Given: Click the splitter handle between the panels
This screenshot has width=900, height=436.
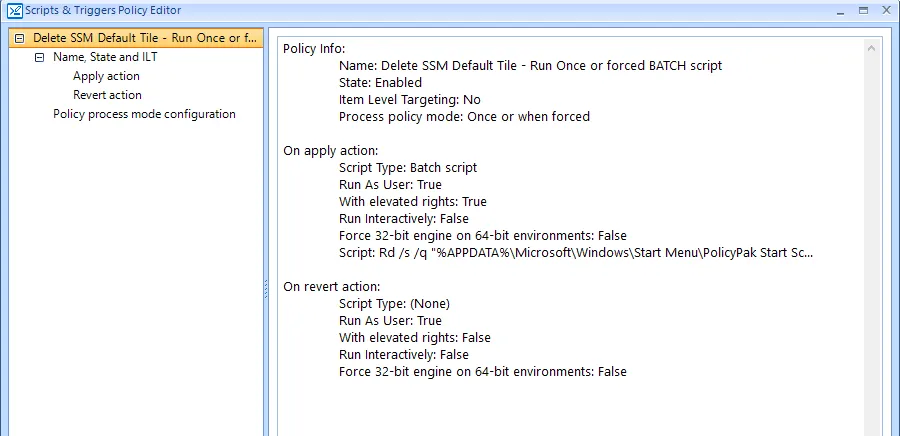Looking at the screenshot, I should (x=266, y=288).
